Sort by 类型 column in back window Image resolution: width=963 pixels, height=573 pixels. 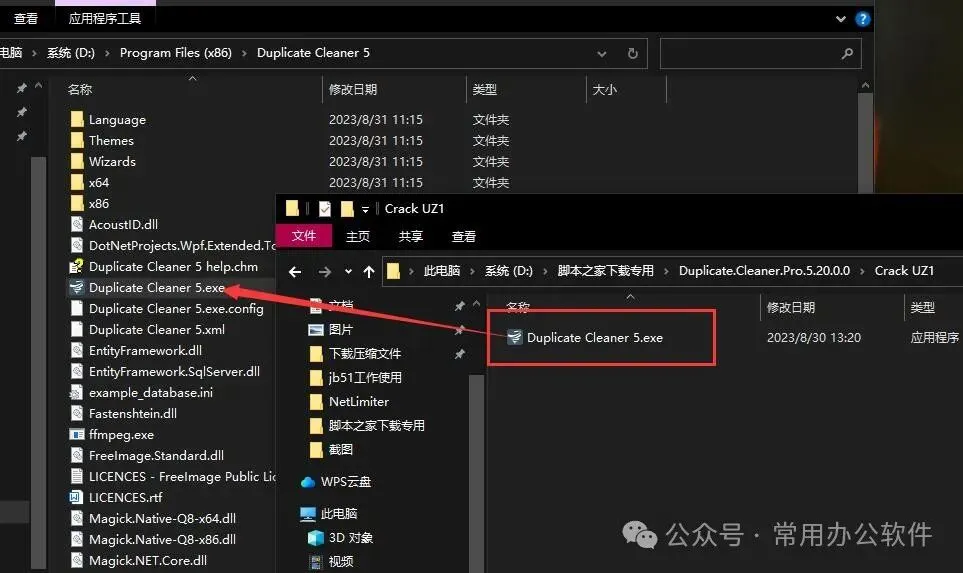(485, 90)
